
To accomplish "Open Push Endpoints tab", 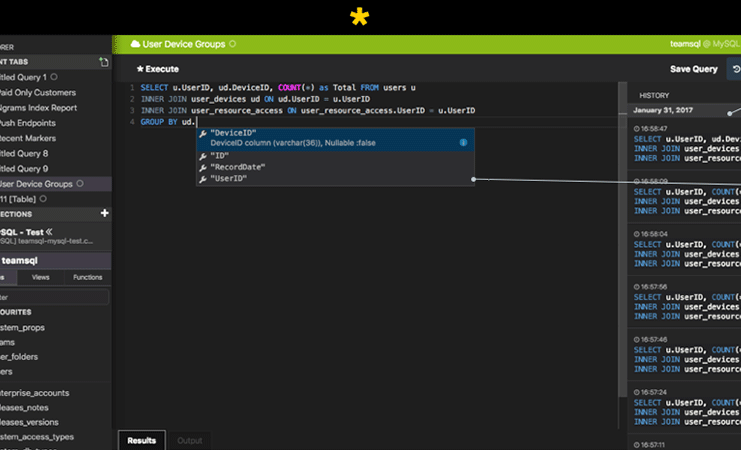I will 55,123.
